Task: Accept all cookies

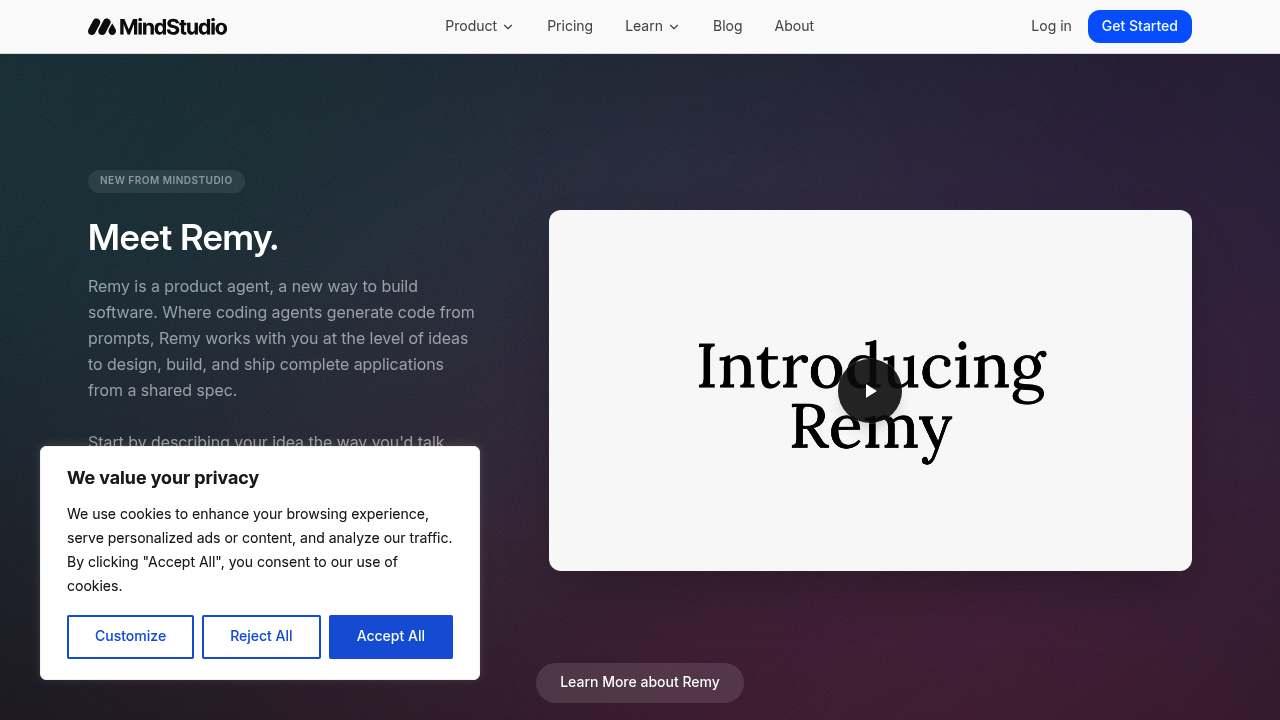Action: click(x=391, y=637)
